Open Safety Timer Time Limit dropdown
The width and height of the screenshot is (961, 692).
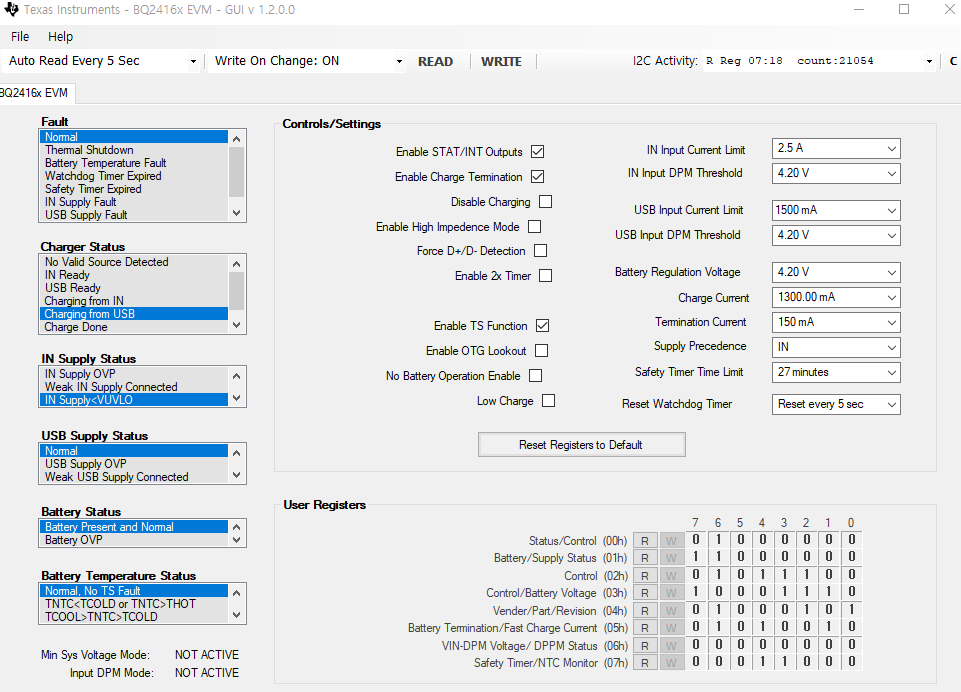(x=836, y=373)
